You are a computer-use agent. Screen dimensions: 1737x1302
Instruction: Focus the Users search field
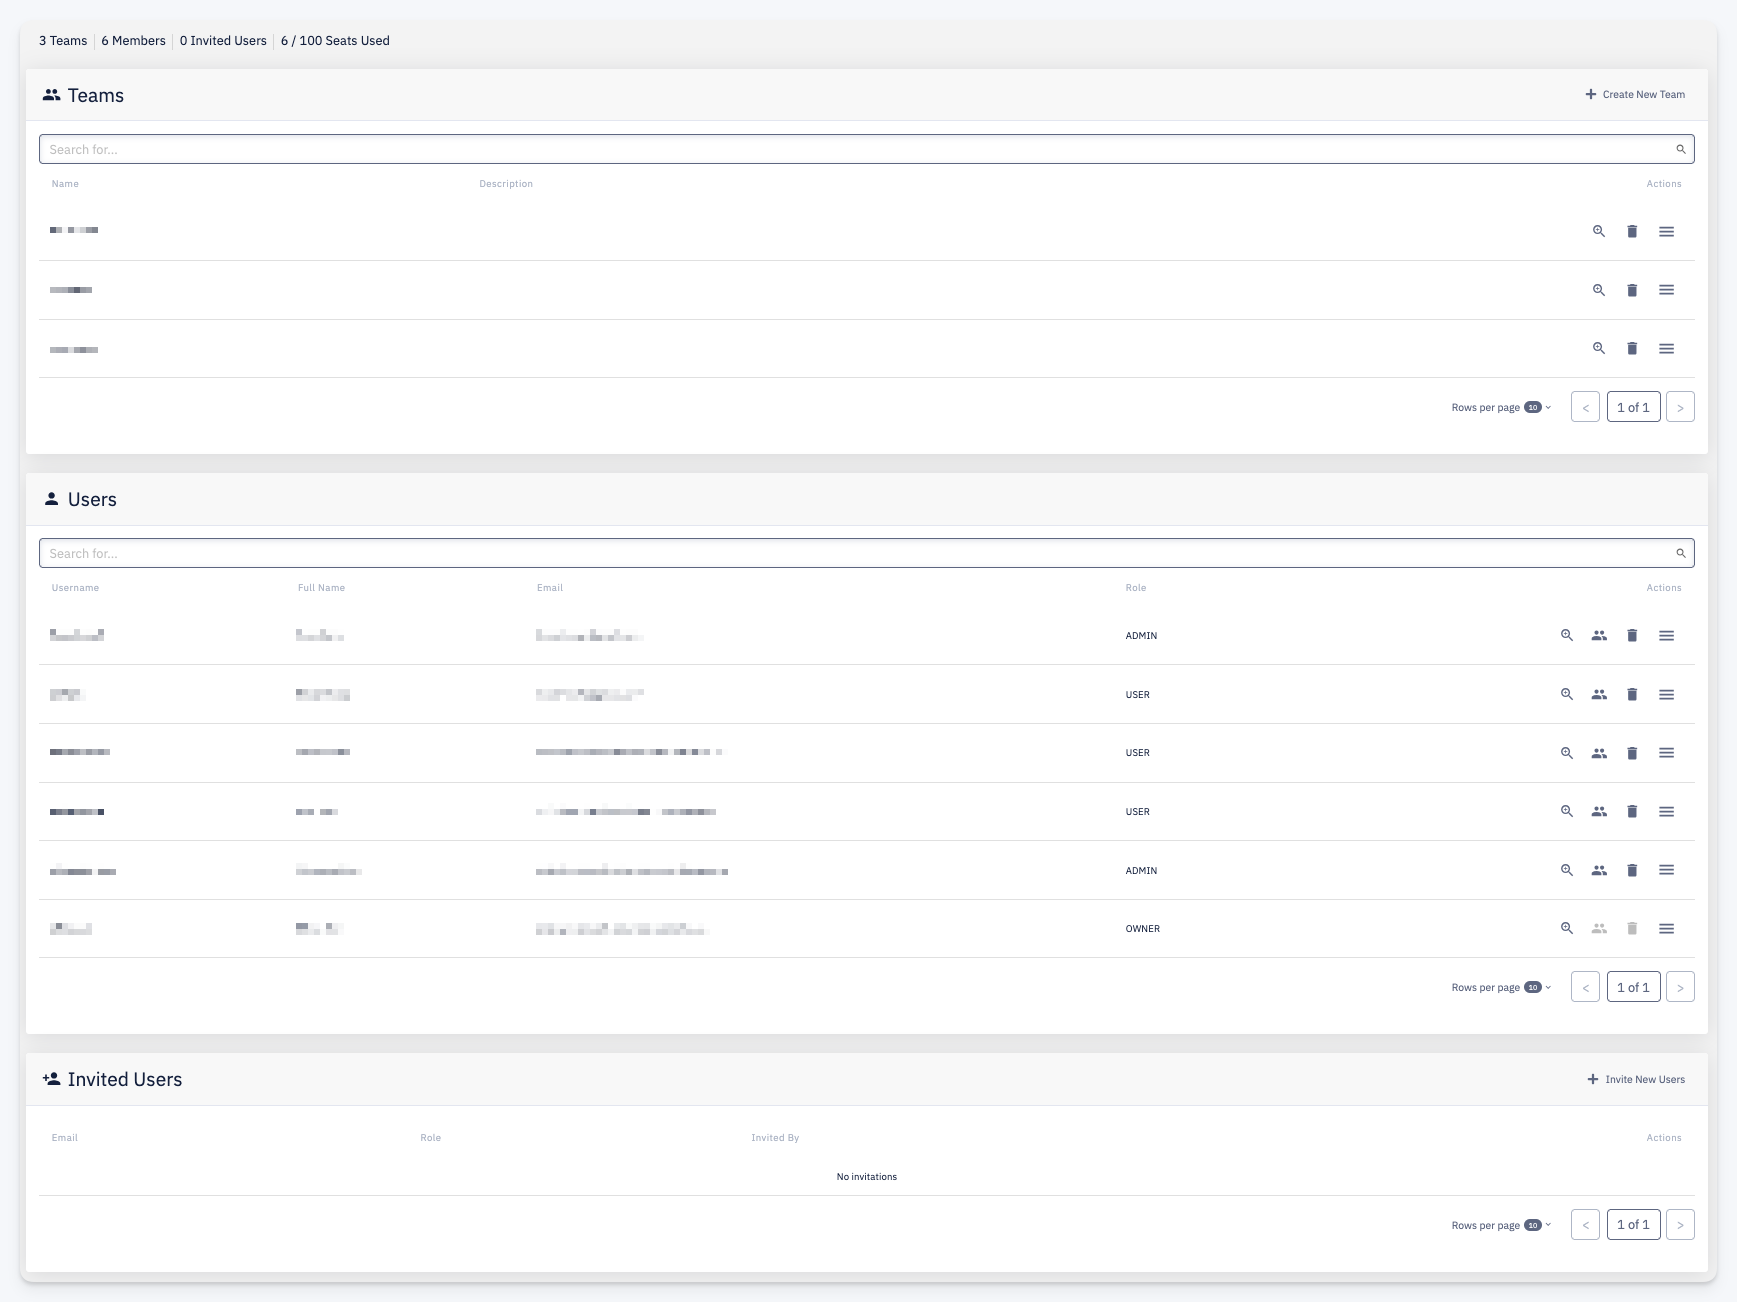866,553
